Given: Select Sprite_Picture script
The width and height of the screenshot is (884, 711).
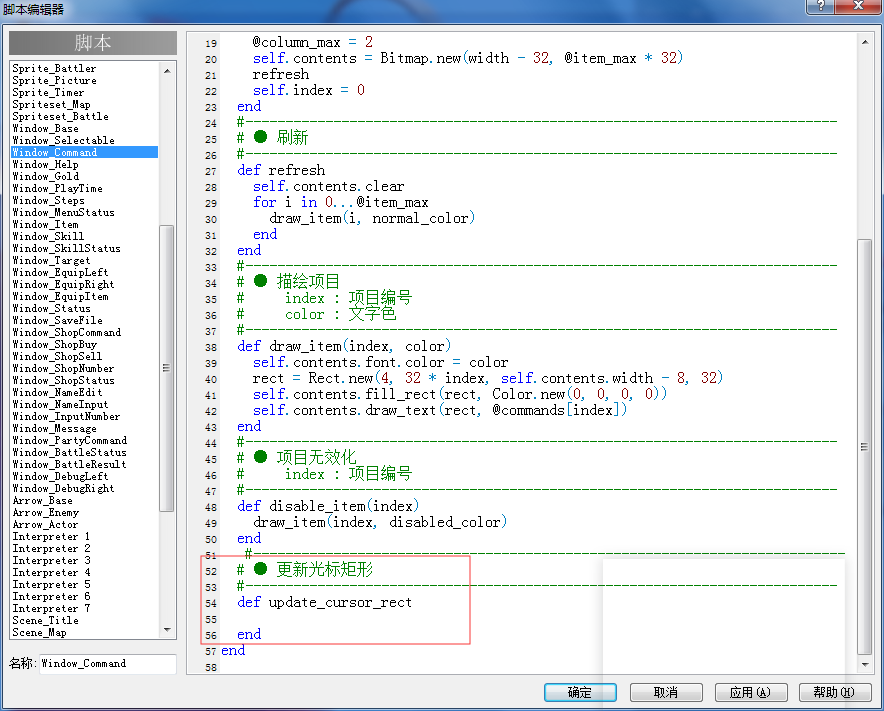Looking at the screenshot, I should pyautogui.click(x=54, y=81).
